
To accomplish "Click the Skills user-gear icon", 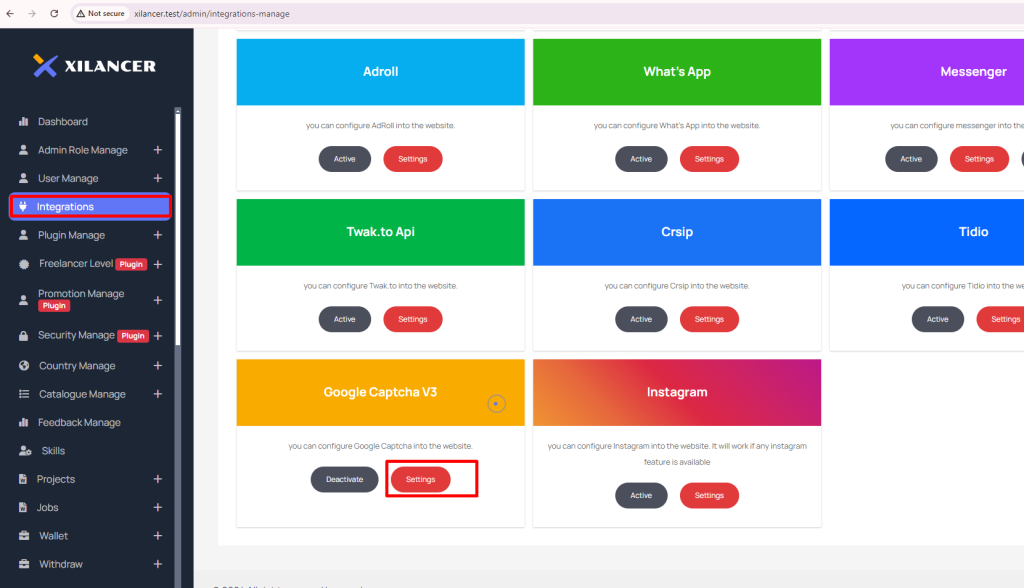I will tap(25, 451).
